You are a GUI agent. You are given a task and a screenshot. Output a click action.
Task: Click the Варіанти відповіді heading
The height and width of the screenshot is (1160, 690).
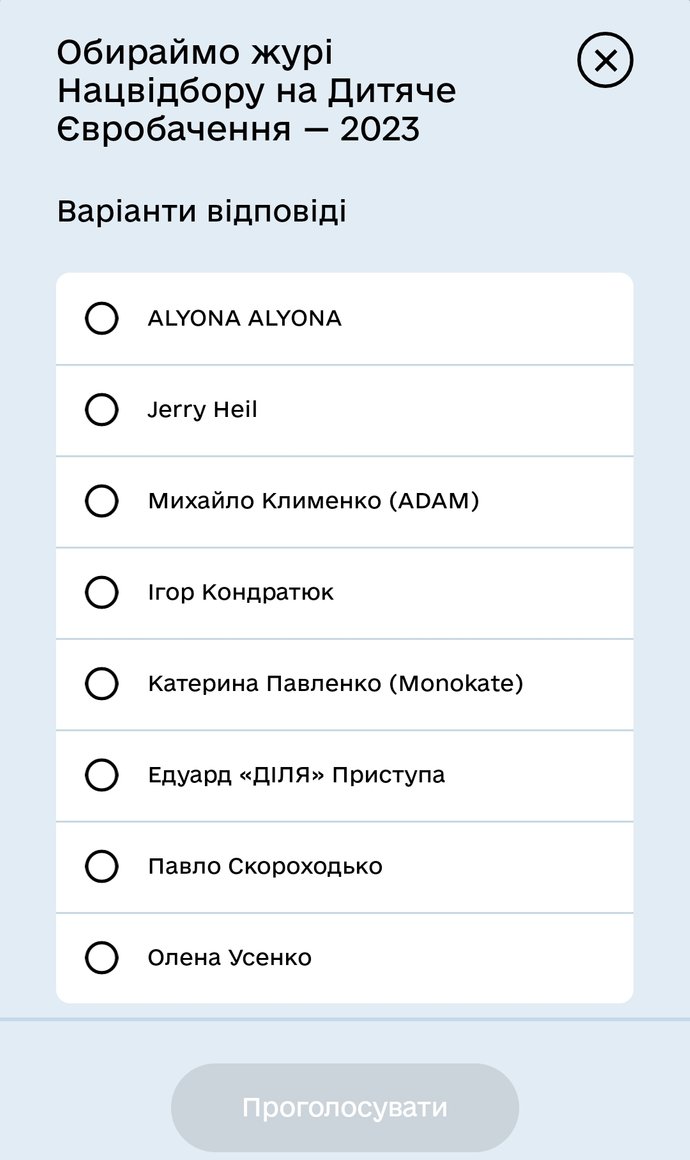[202, 212]
